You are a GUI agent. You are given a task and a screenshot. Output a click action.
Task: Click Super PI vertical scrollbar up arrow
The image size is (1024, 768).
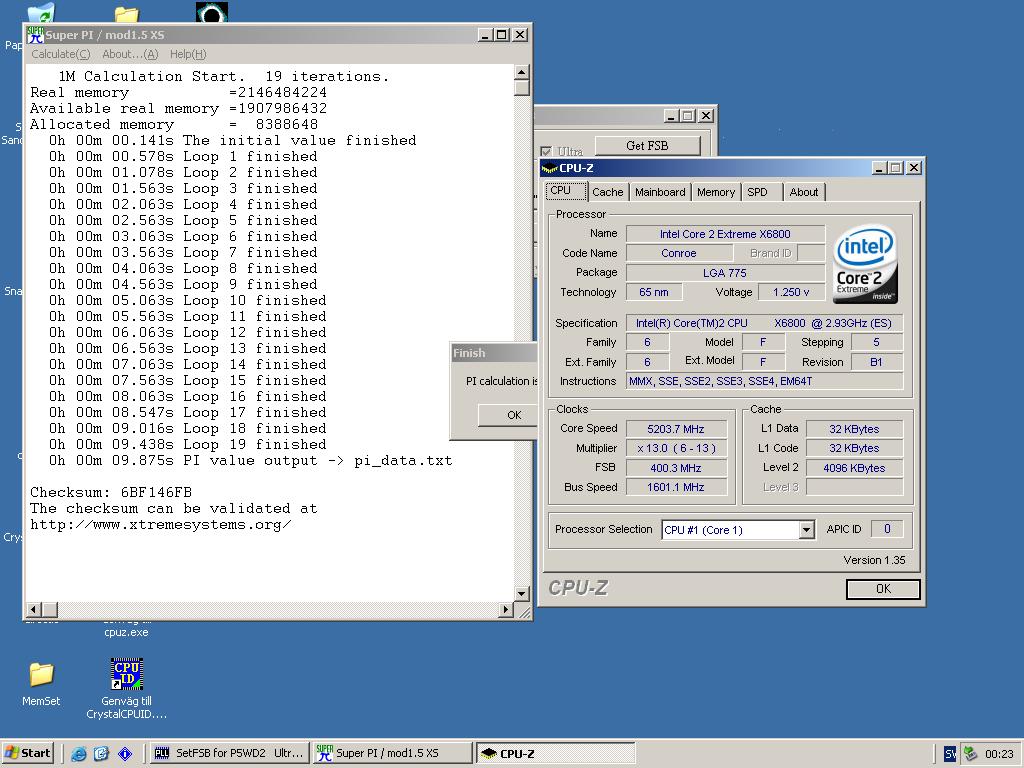(x=522, y=72)
